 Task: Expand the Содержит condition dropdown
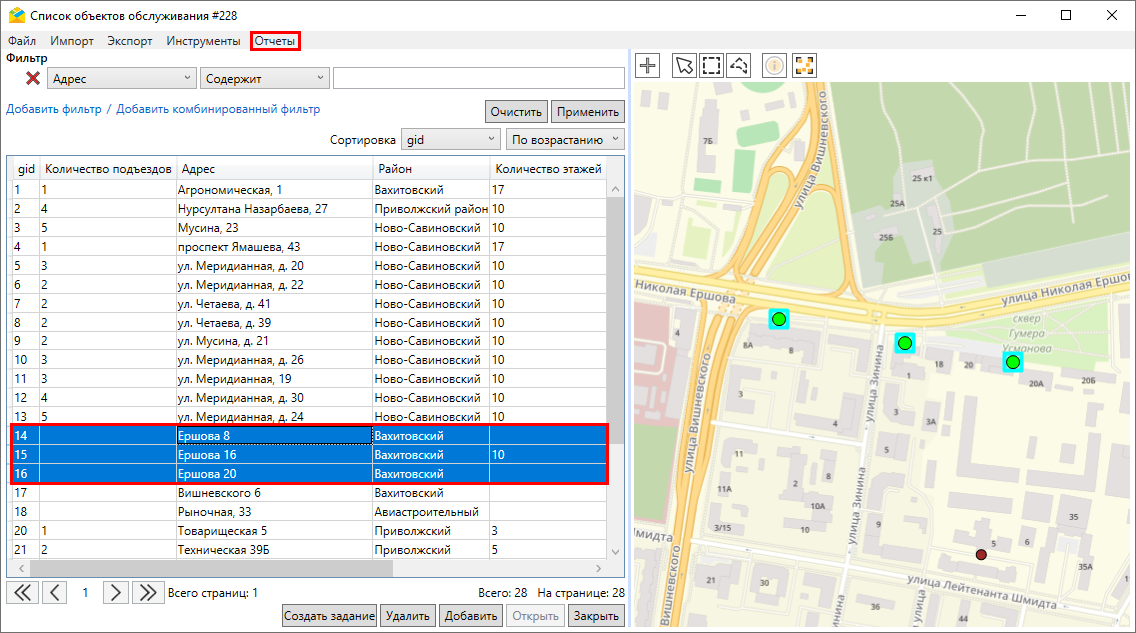(x=264, y=78)
